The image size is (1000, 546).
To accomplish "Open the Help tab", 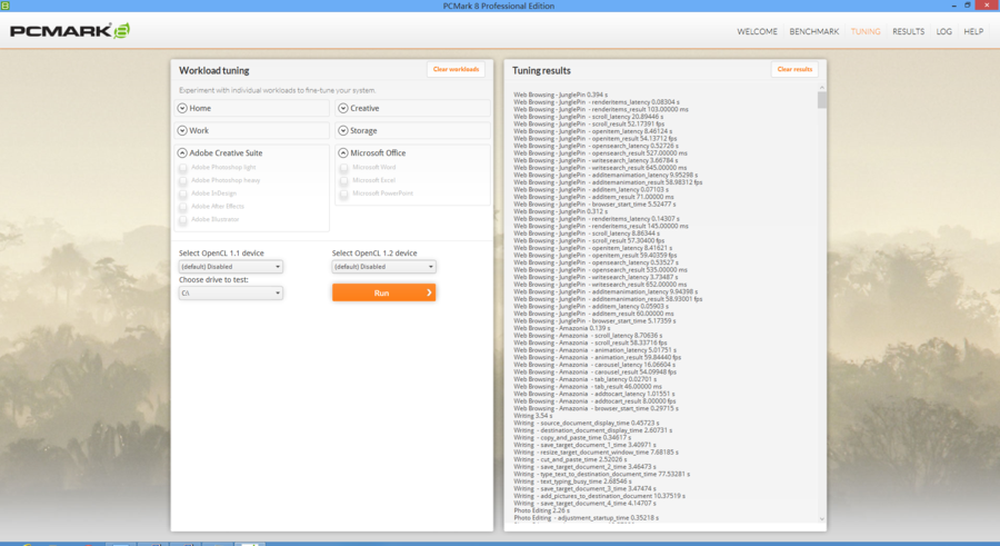I will [x=973, y=31].
